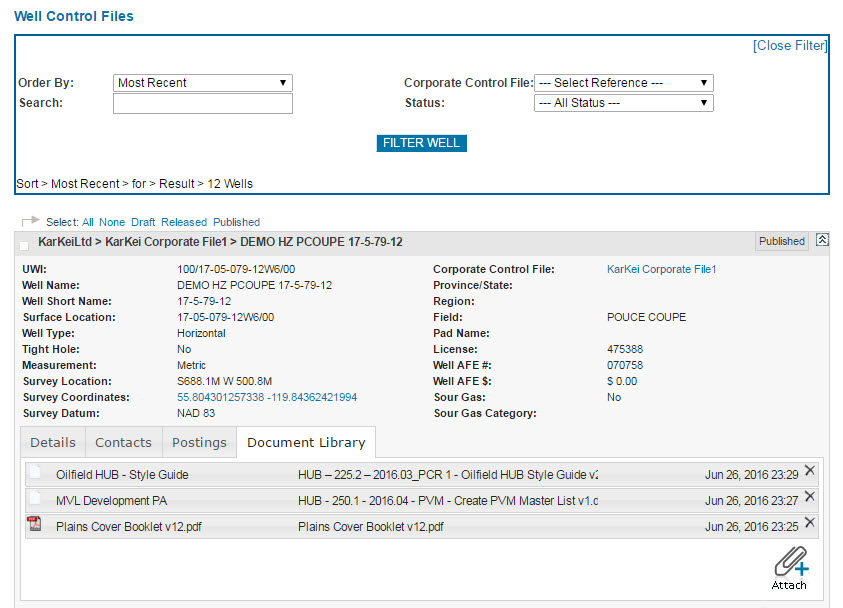Viewport: 843px width, 608px height.
Task: Select all Released wells link
Action: click(184, 222)
